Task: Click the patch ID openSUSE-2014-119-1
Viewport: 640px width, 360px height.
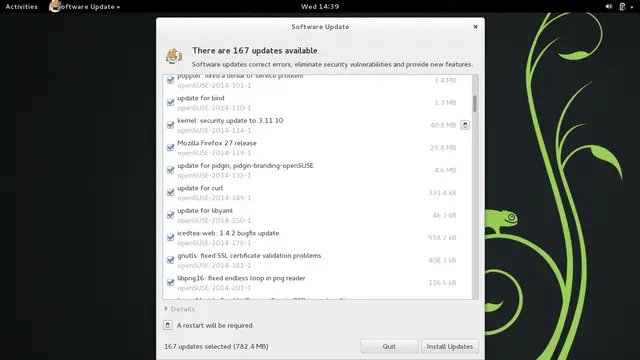Action: [x=214, y=153]
